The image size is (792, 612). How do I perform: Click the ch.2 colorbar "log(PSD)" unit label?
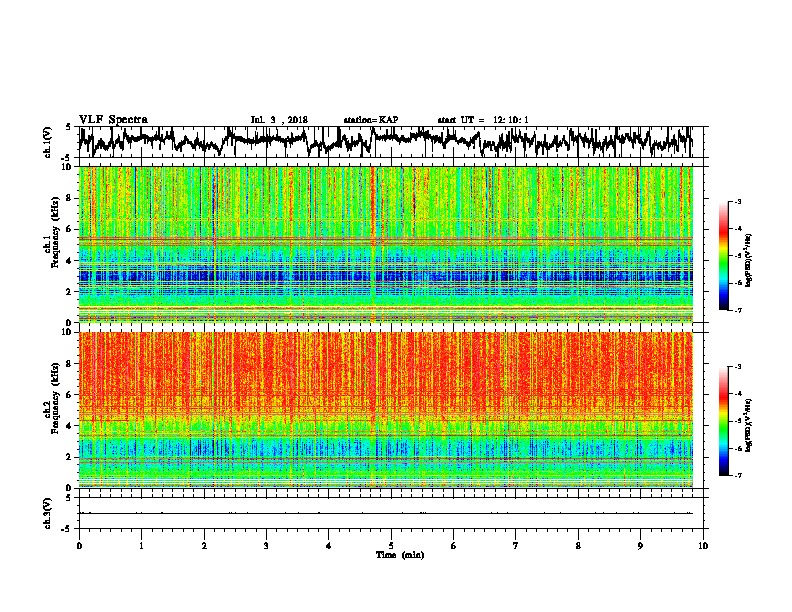pyautogui.click(x=749, y=425)
